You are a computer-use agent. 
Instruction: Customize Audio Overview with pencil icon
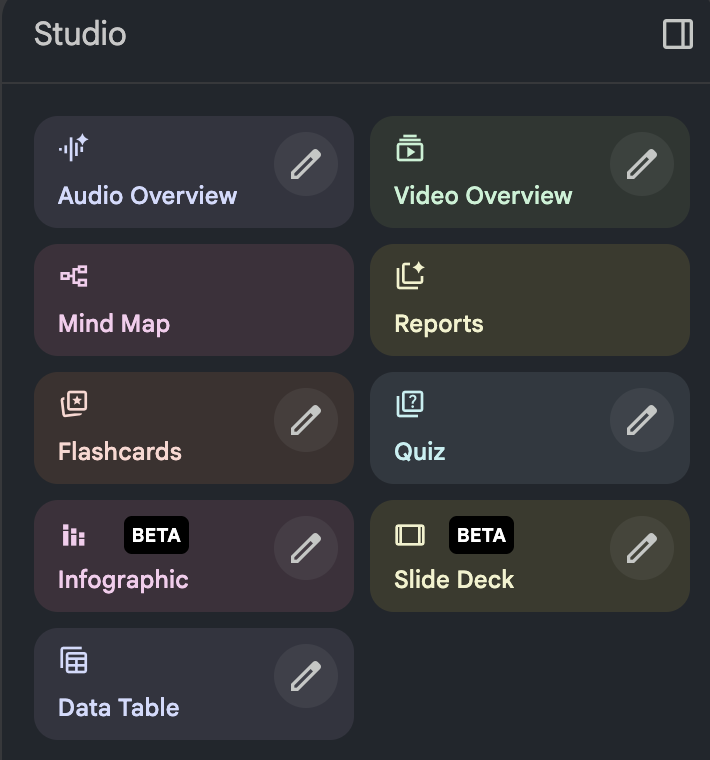tap(306, 164)
